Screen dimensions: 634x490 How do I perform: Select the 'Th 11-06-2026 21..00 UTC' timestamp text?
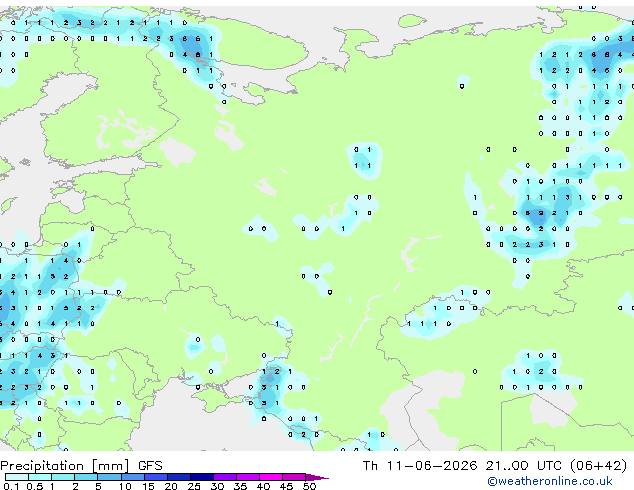point(463,466)
